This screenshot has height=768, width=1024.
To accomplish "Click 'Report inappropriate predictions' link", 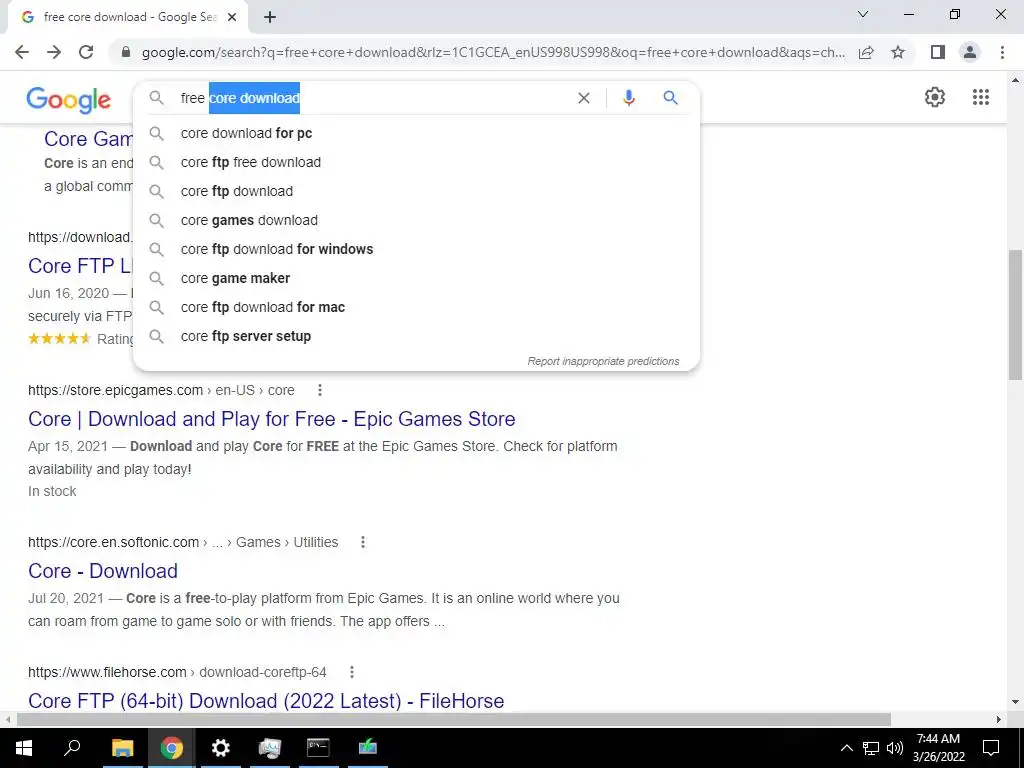I will [603, 361].
